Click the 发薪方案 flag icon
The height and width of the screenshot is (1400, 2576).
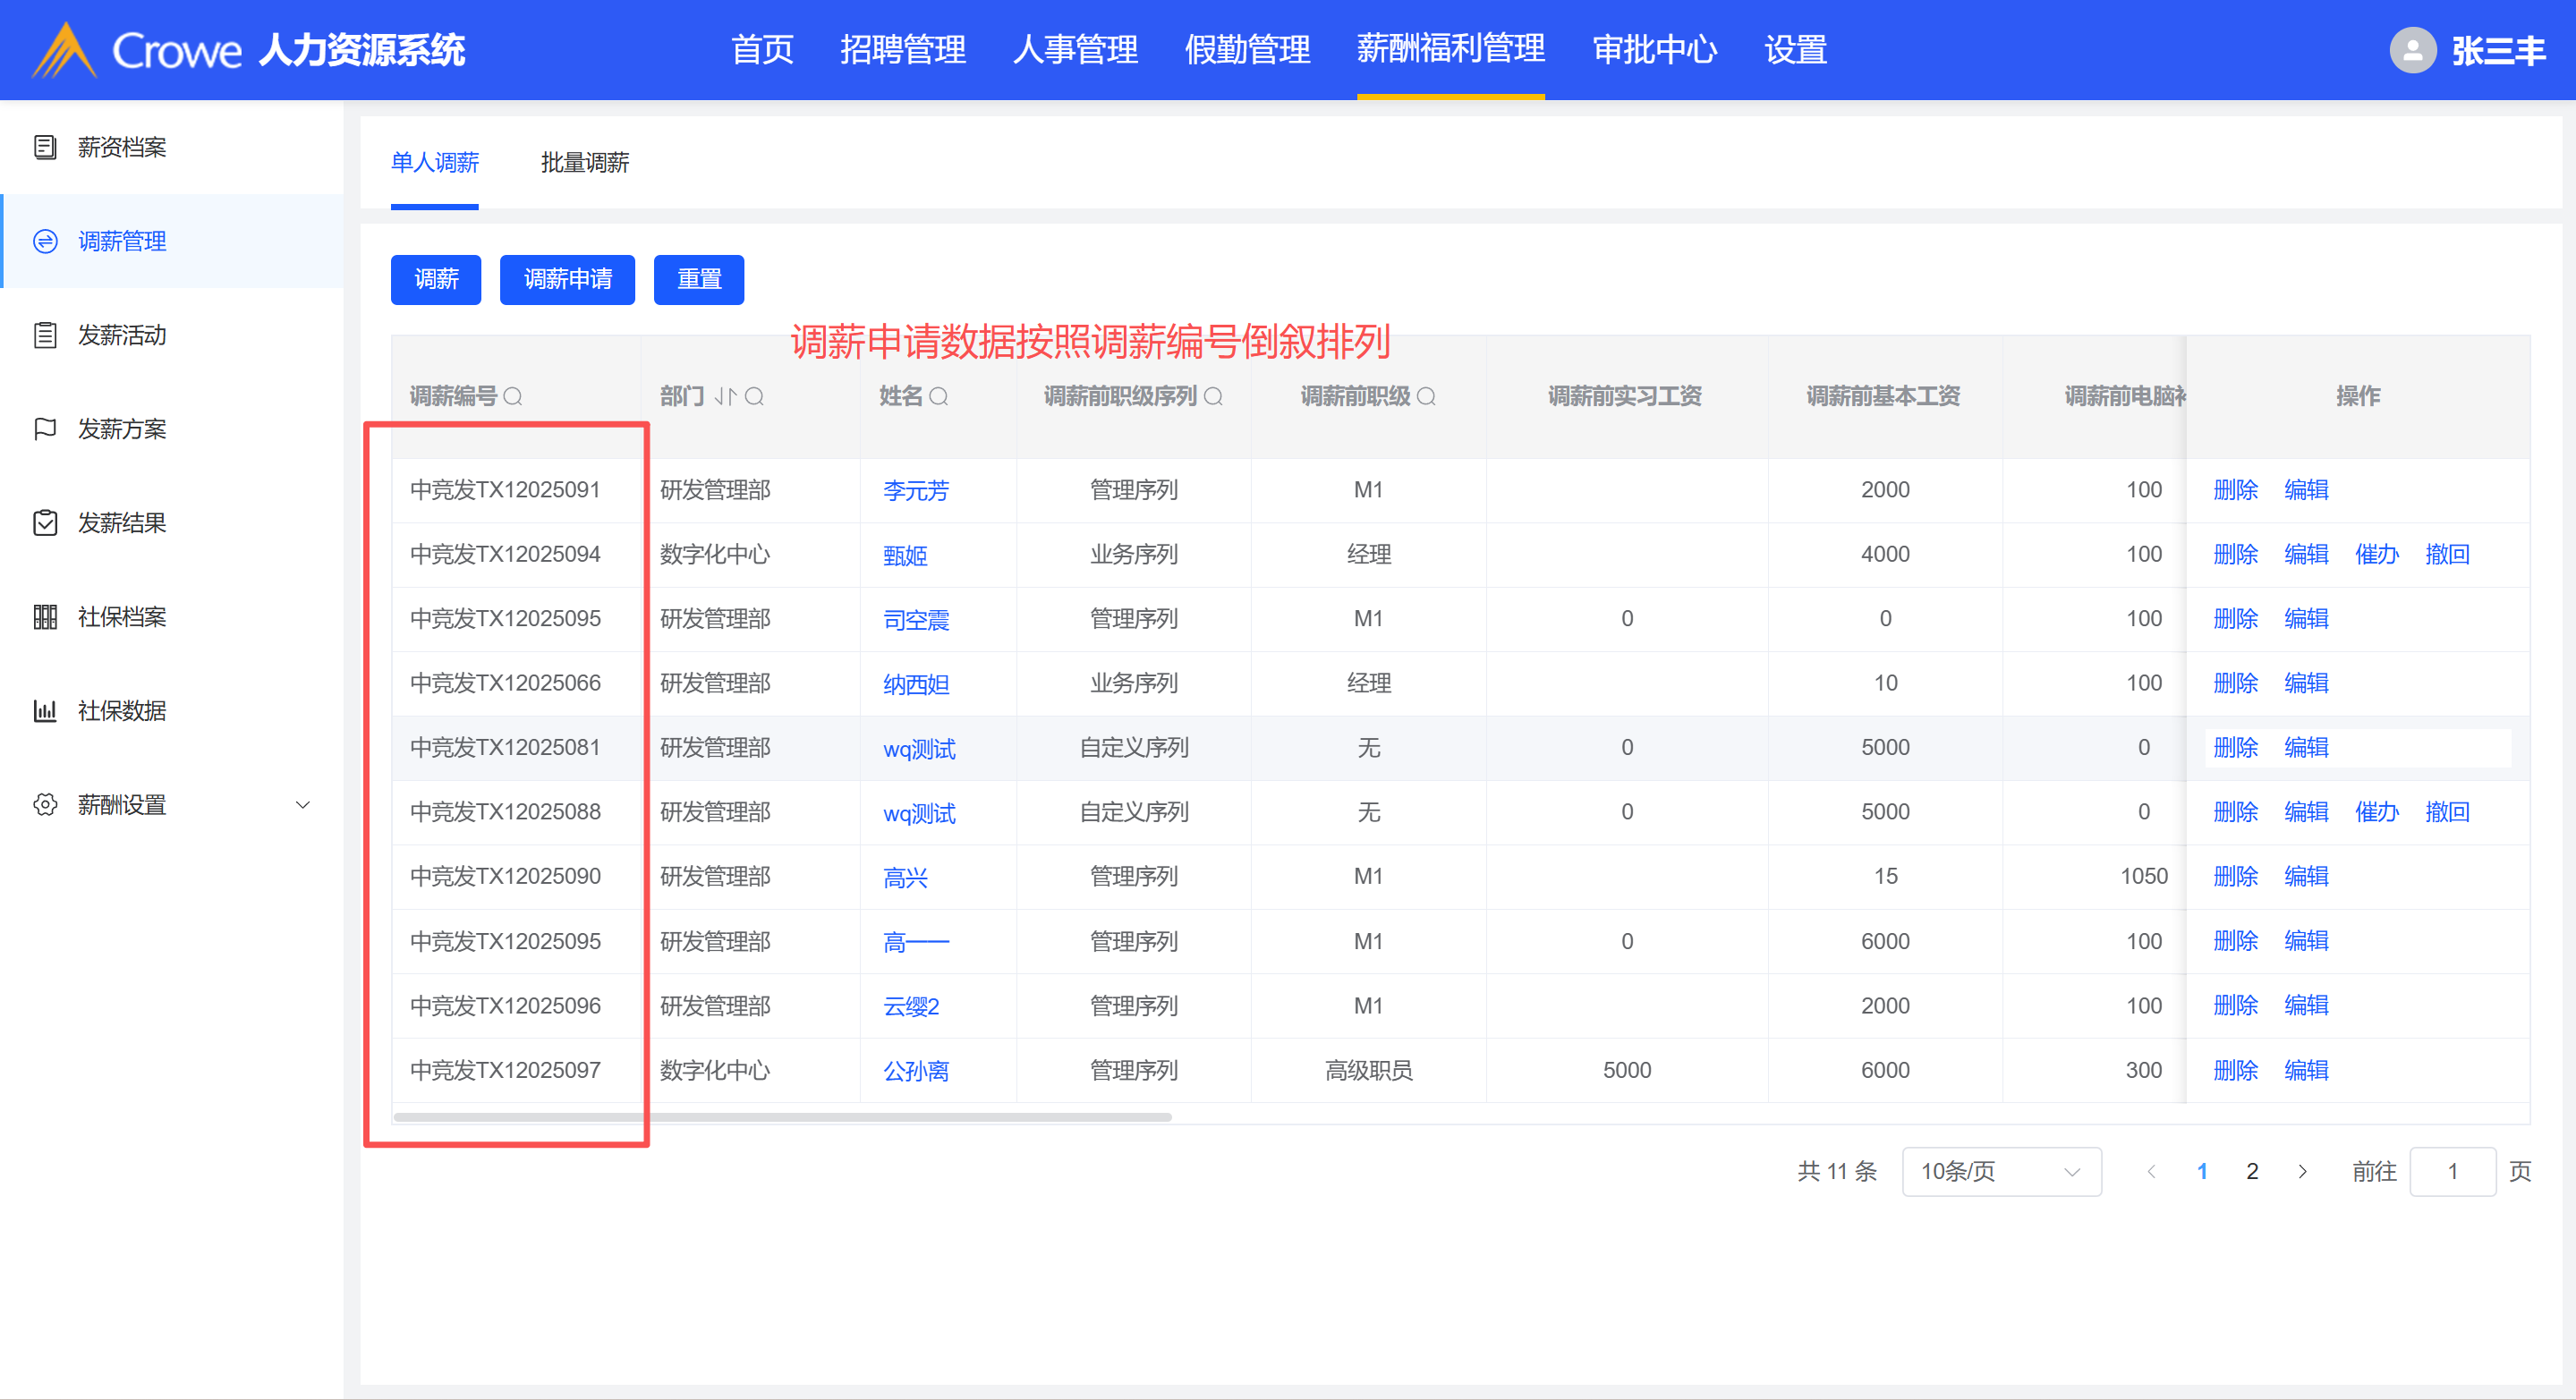click(45, 429)
